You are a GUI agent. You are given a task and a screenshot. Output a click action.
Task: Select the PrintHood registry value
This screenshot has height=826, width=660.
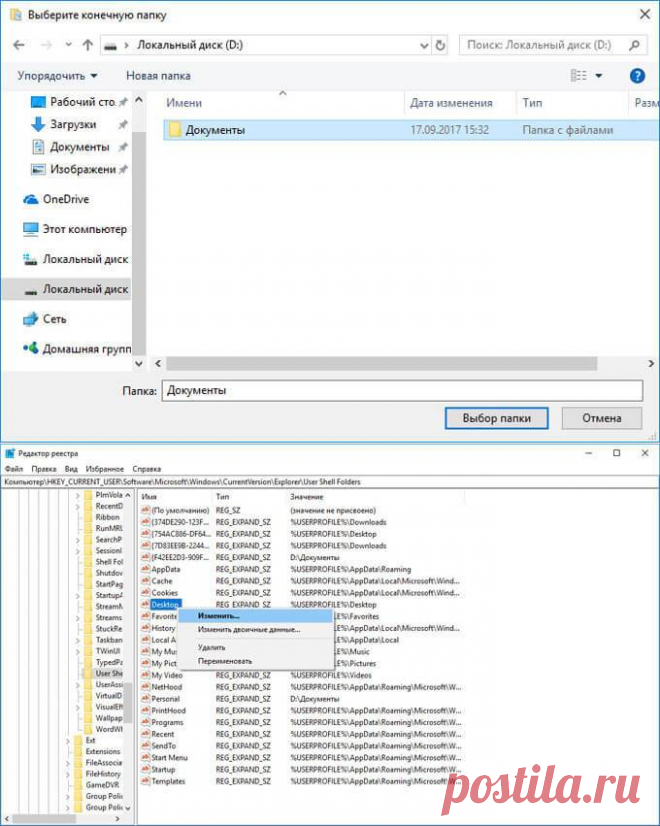coord(169,711)
